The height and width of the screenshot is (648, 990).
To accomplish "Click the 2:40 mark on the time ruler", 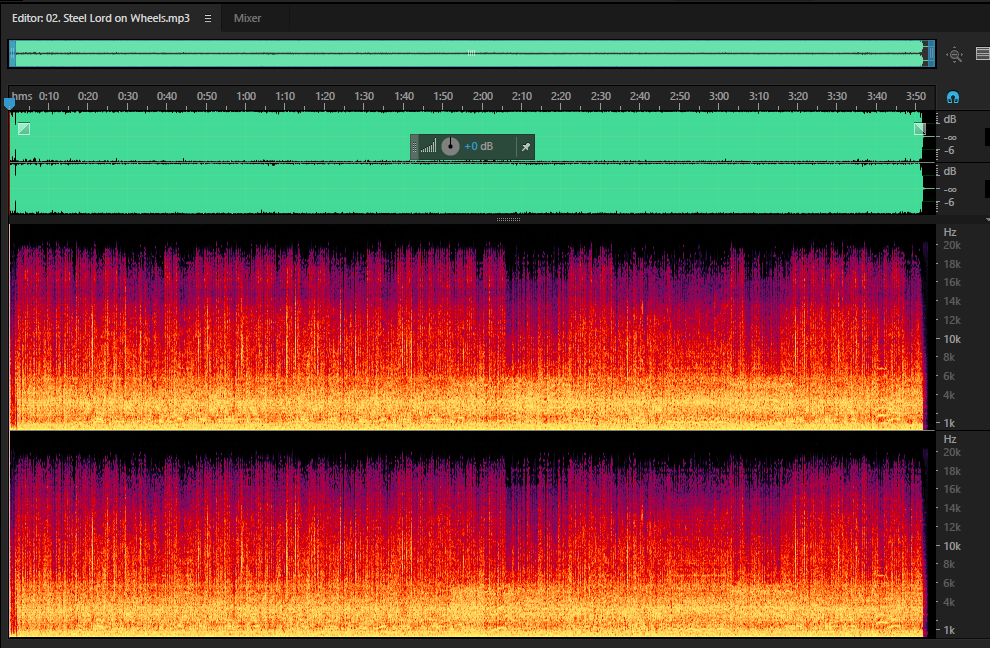I will [640, 96].
